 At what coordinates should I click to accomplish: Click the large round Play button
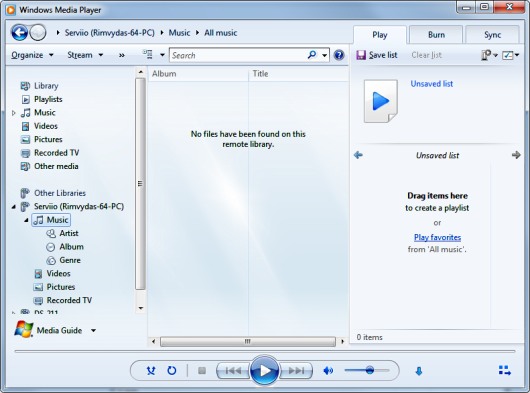265,370
